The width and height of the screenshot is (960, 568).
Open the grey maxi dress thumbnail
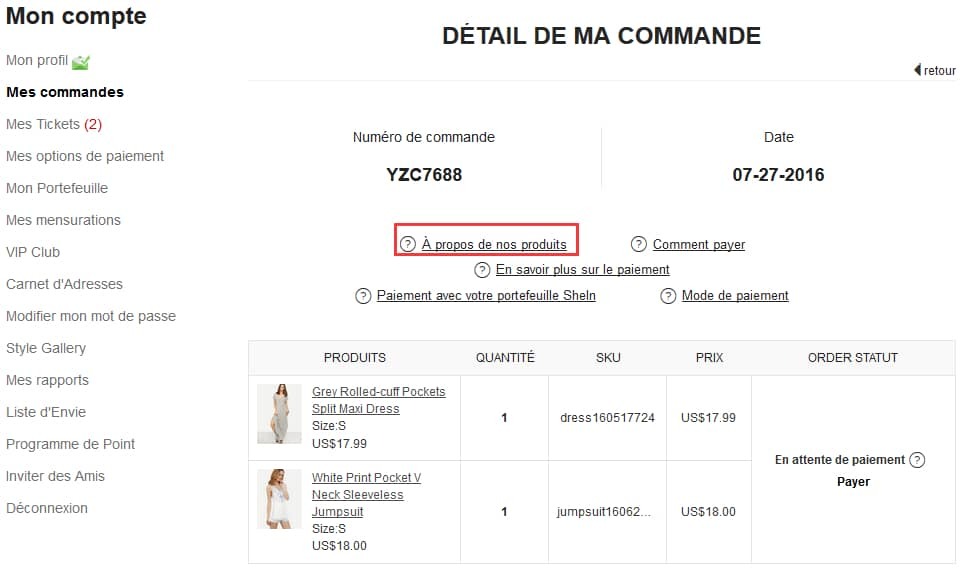[279, 414]
